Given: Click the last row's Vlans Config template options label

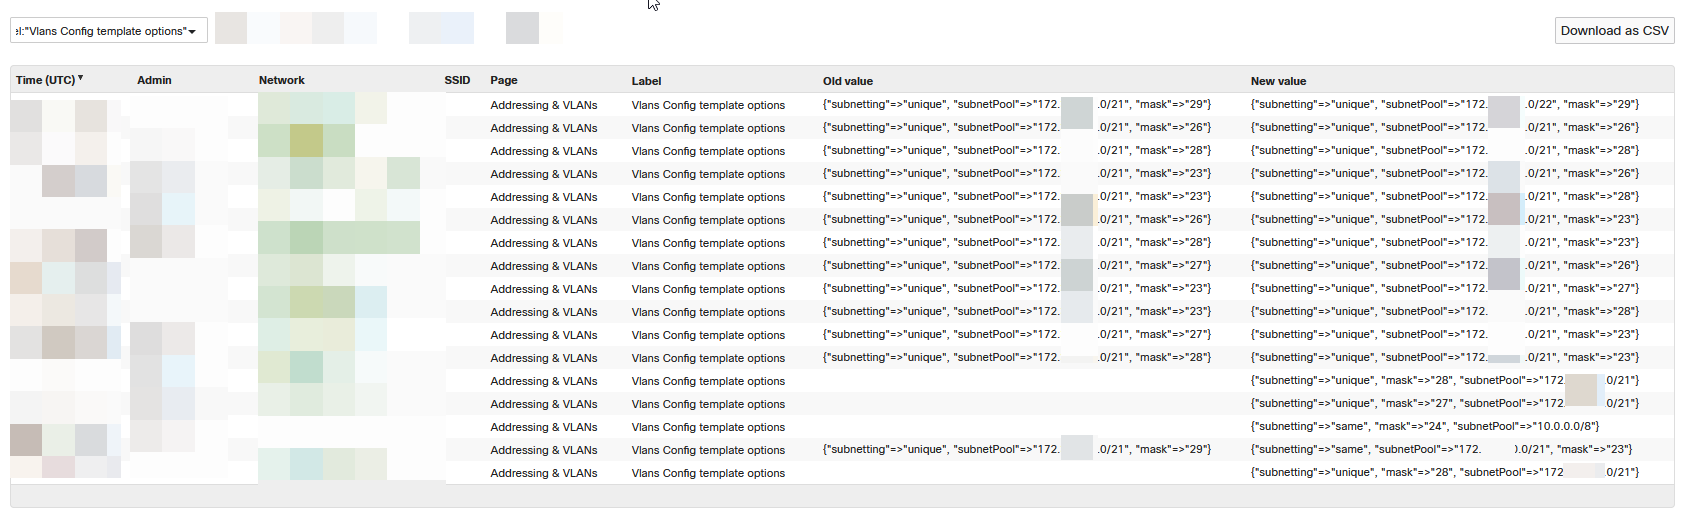Looking at the screenshot, I should click(708, 473).
